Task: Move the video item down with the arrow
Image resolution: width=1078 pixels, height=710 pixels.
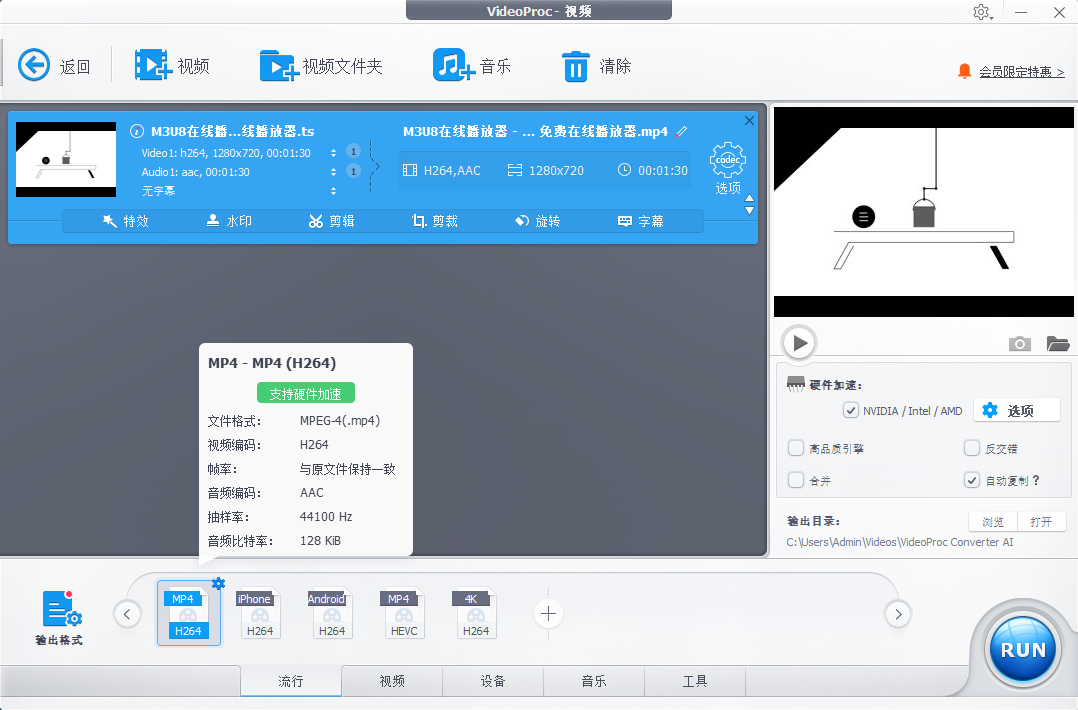Action: pos(749,211)
